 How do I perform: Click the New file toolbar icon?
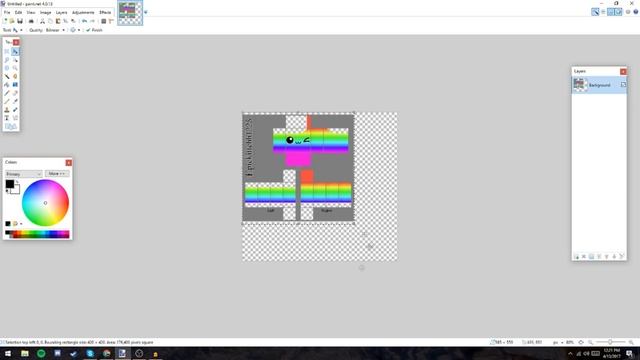tap(5, 21)
